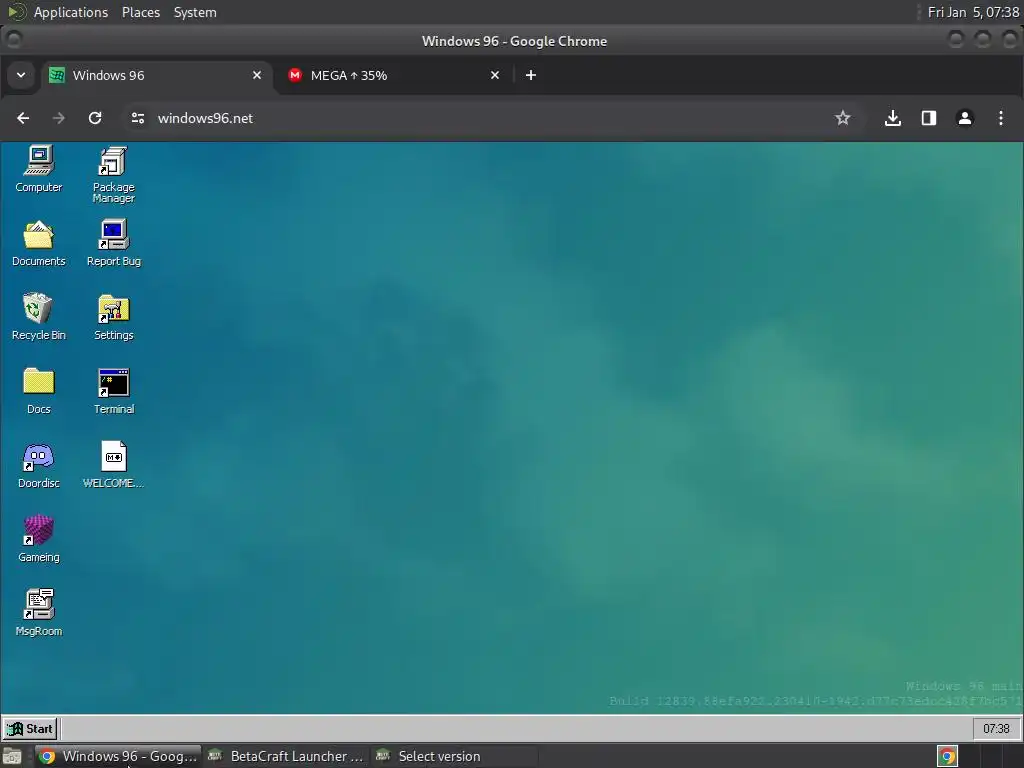Expand the tab search dropdown

click(21, 75)
